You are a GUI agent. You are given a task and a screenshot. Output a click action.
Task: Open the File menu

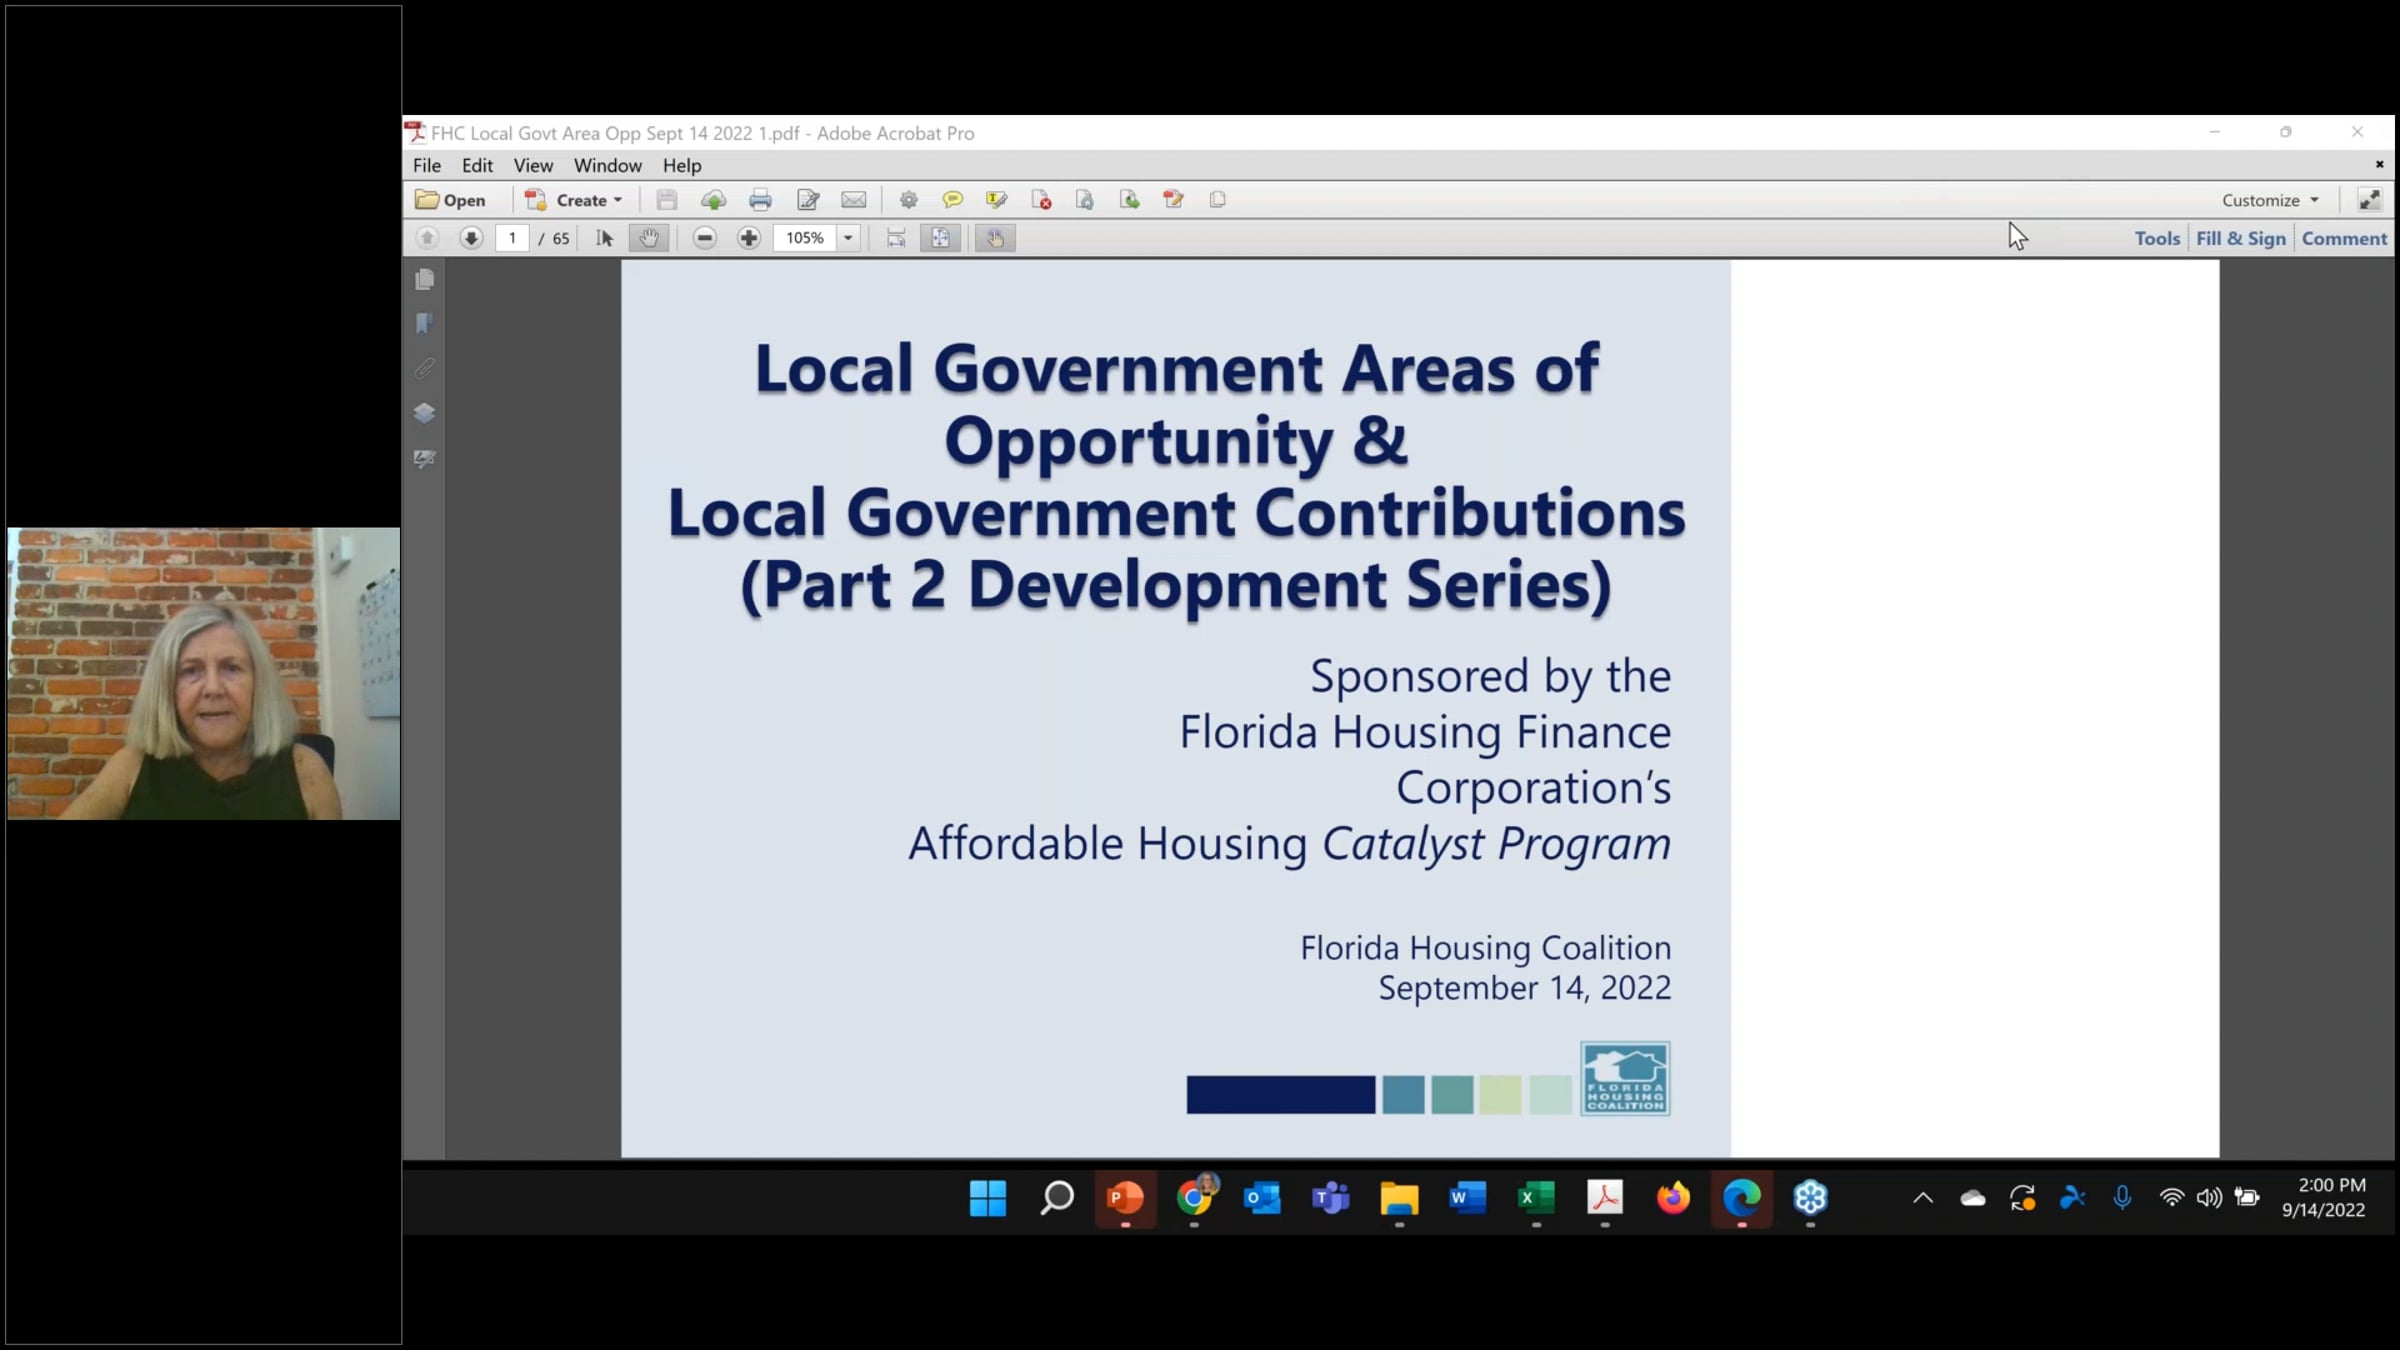427,165
